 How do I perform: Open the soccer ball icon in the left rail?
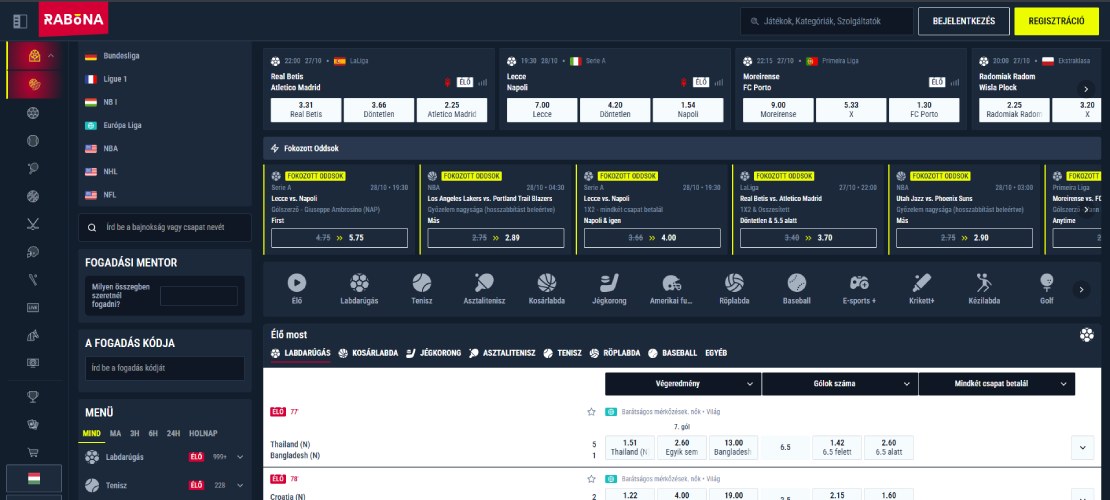pos(33,113)
